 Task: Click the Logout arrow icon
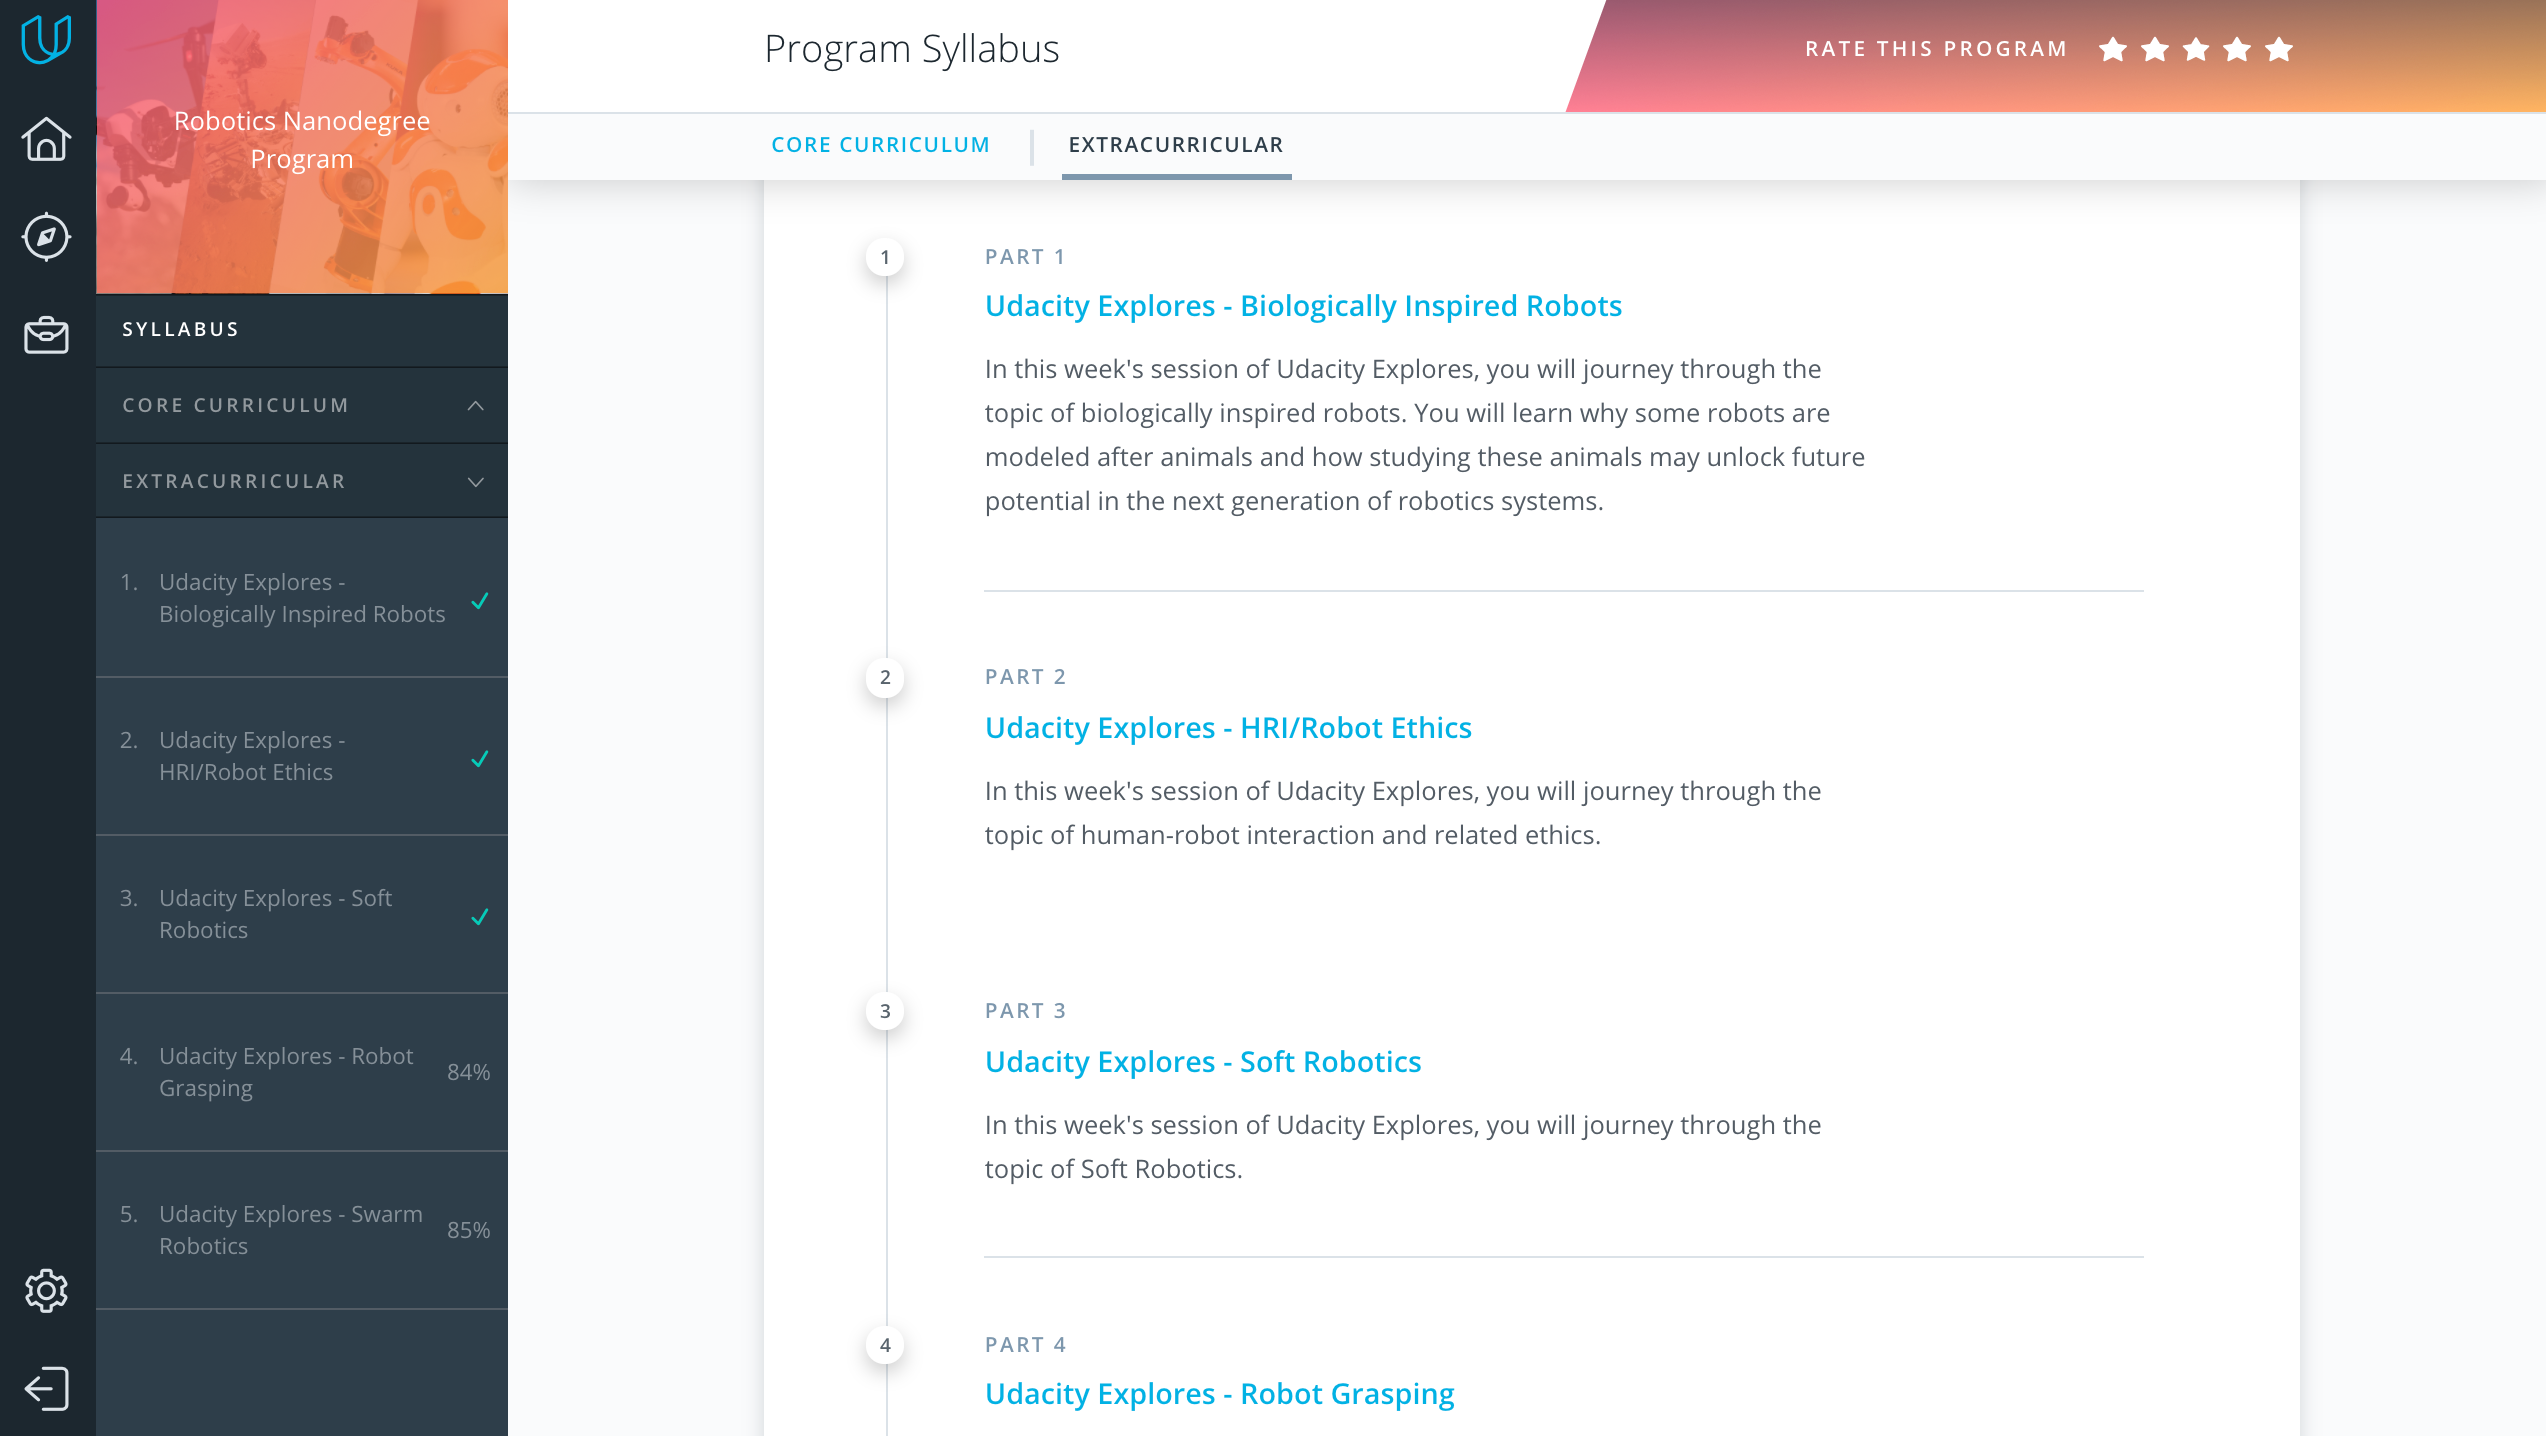pos(47,1389)
